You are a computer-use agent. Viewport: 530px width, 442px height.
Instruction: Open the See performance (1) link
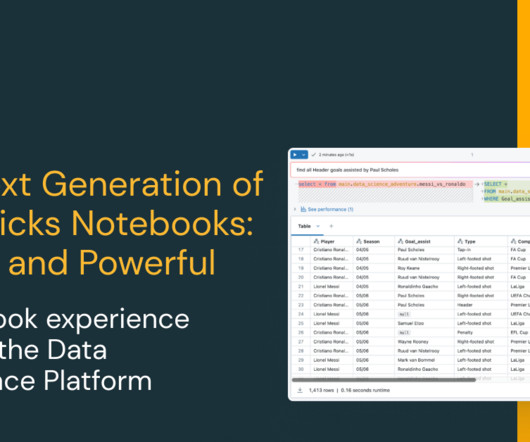330,210
